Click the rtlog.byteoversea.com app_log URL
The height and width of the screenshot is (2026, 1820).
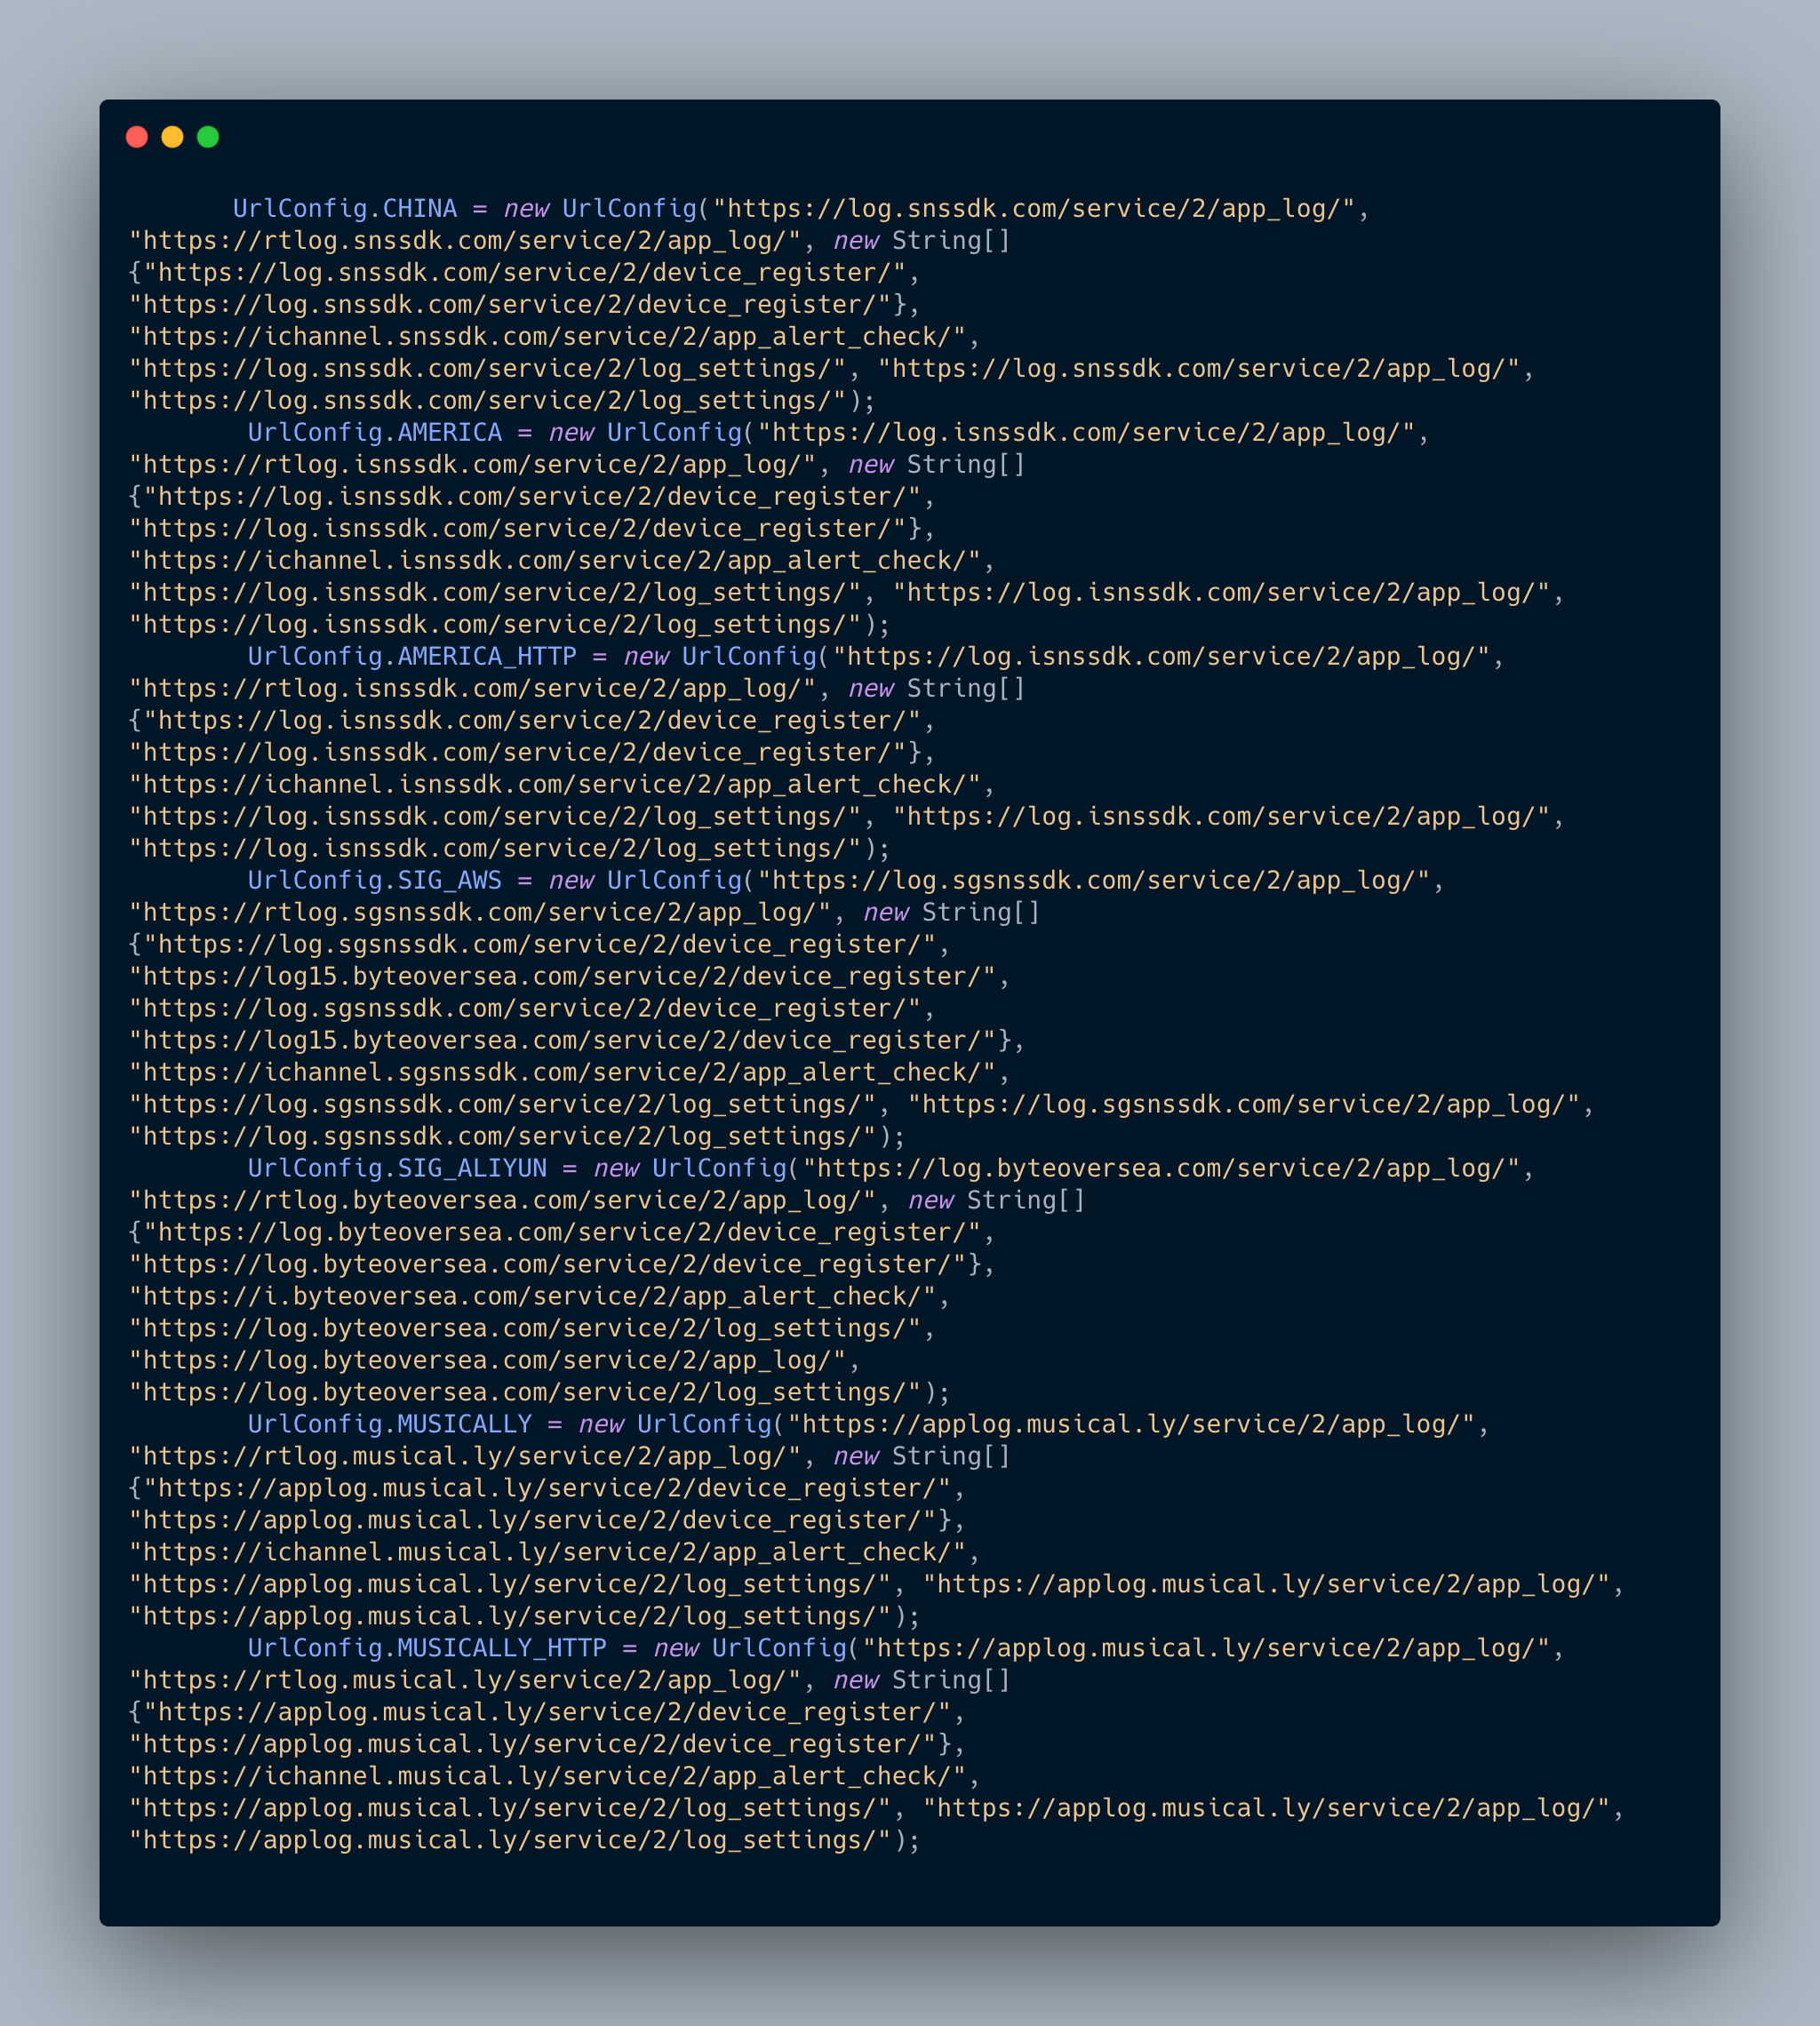click(502, 1201)
